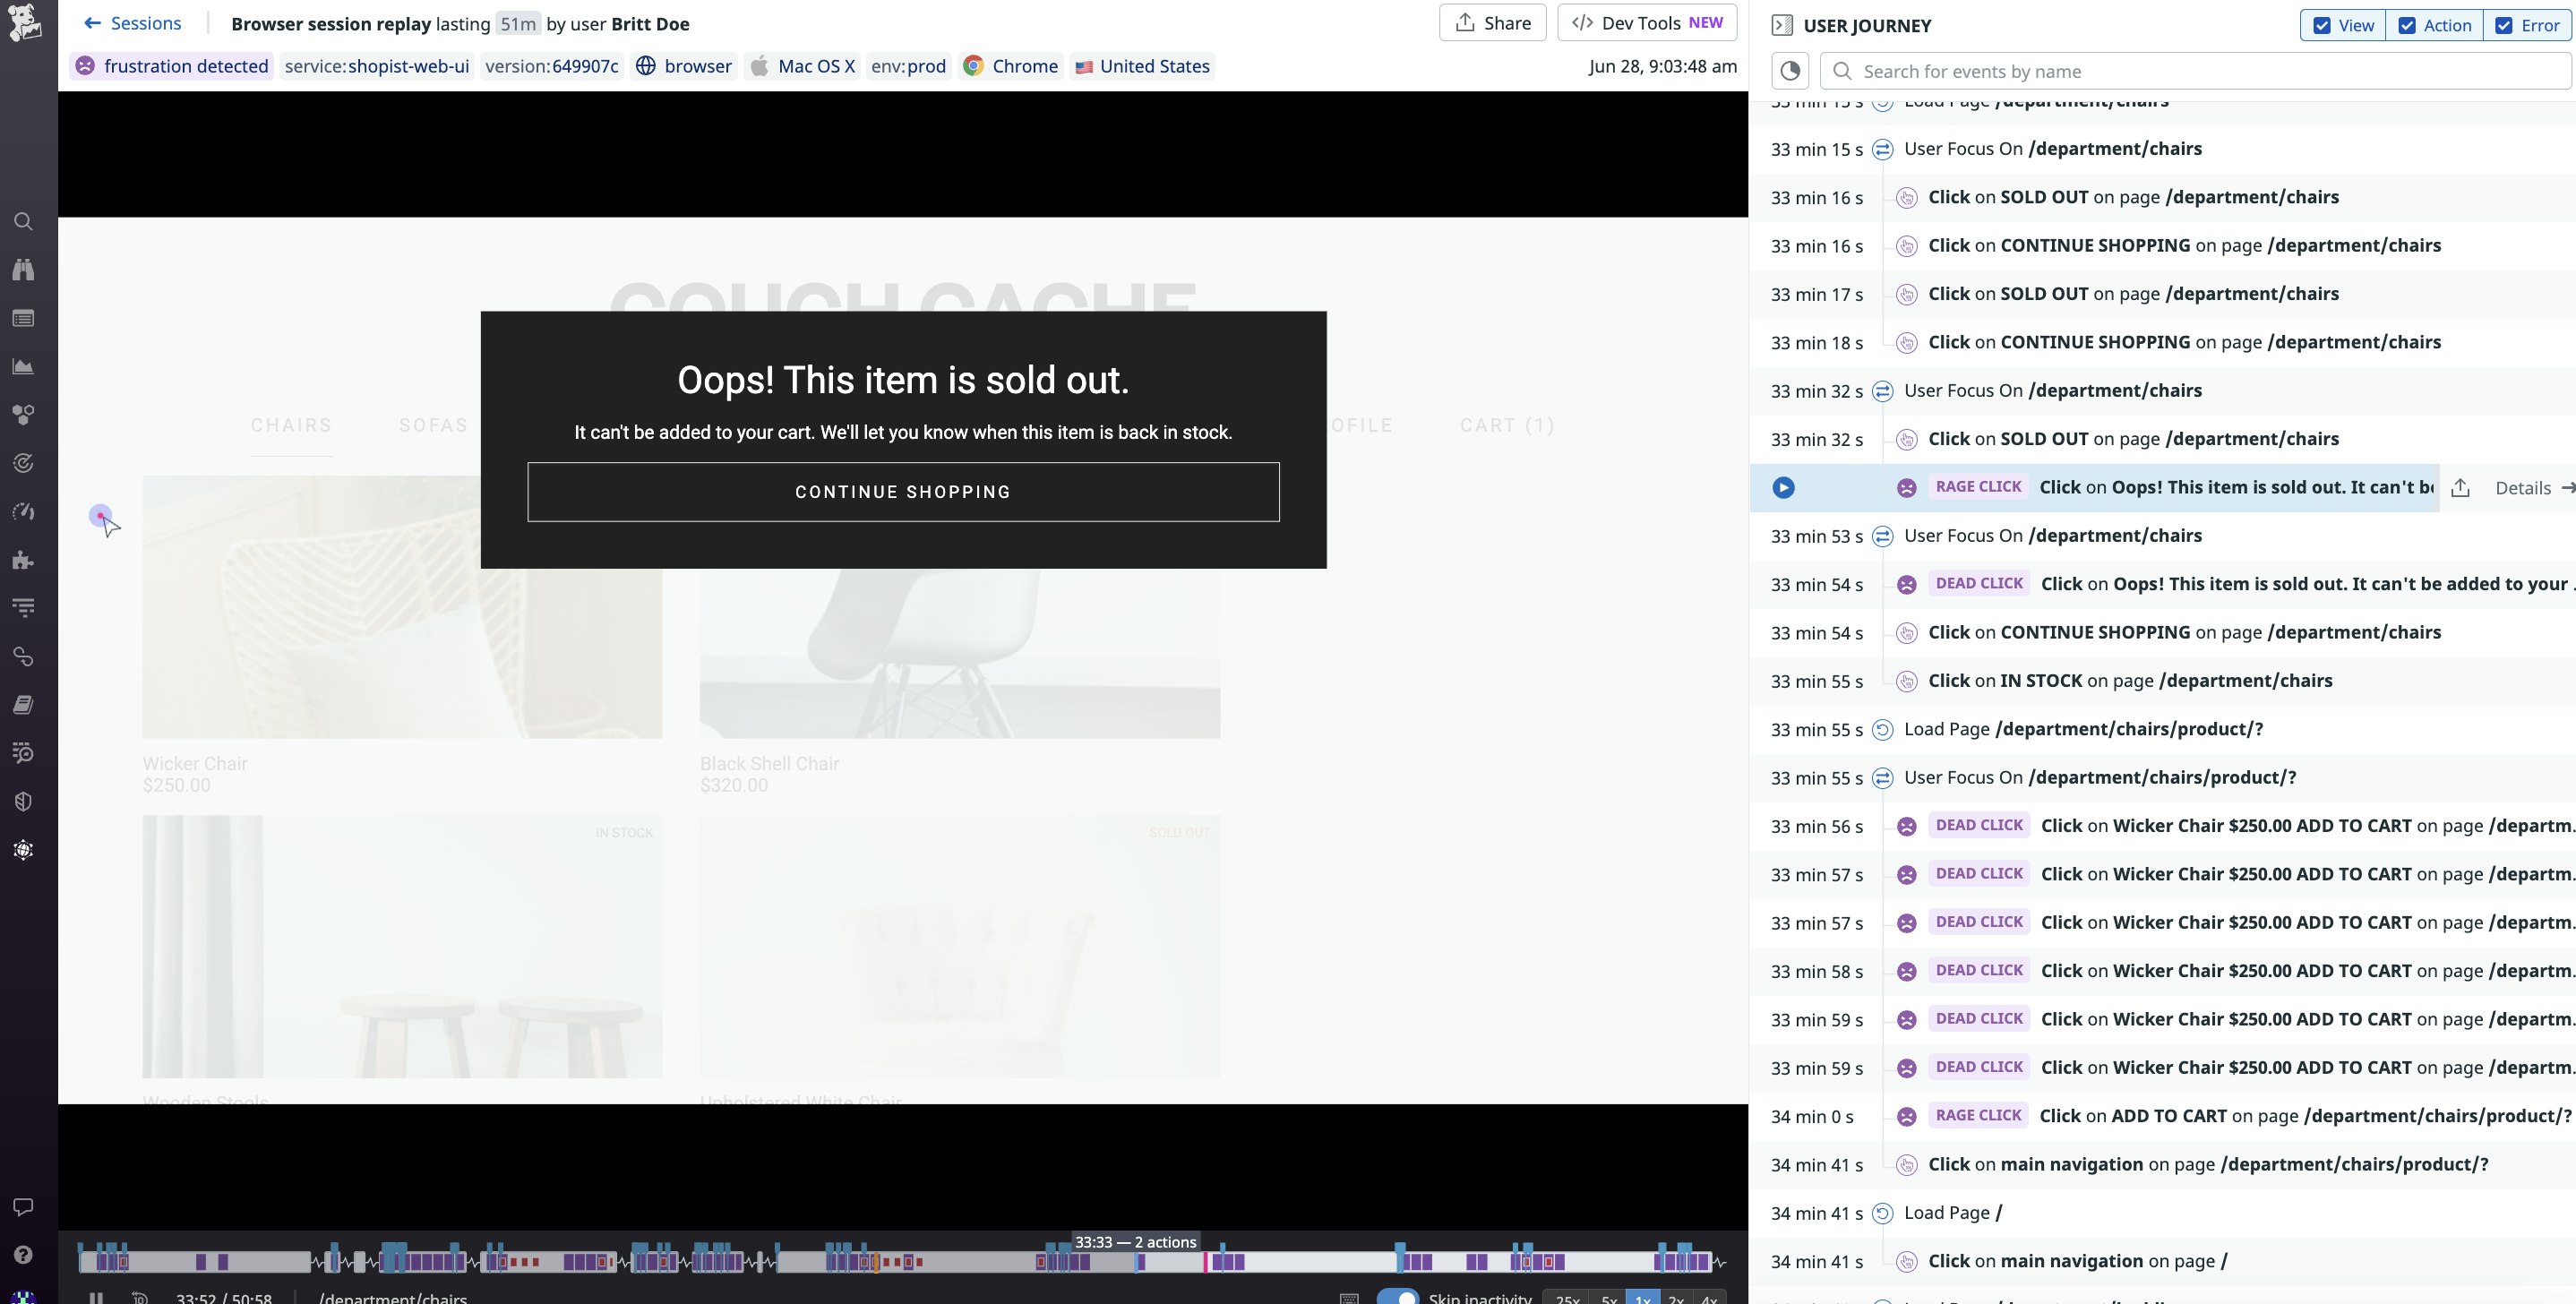The image size is (2576, 1304).
Task: Open the binoculars icon in left sidebar
Action: tap(23, 270)
